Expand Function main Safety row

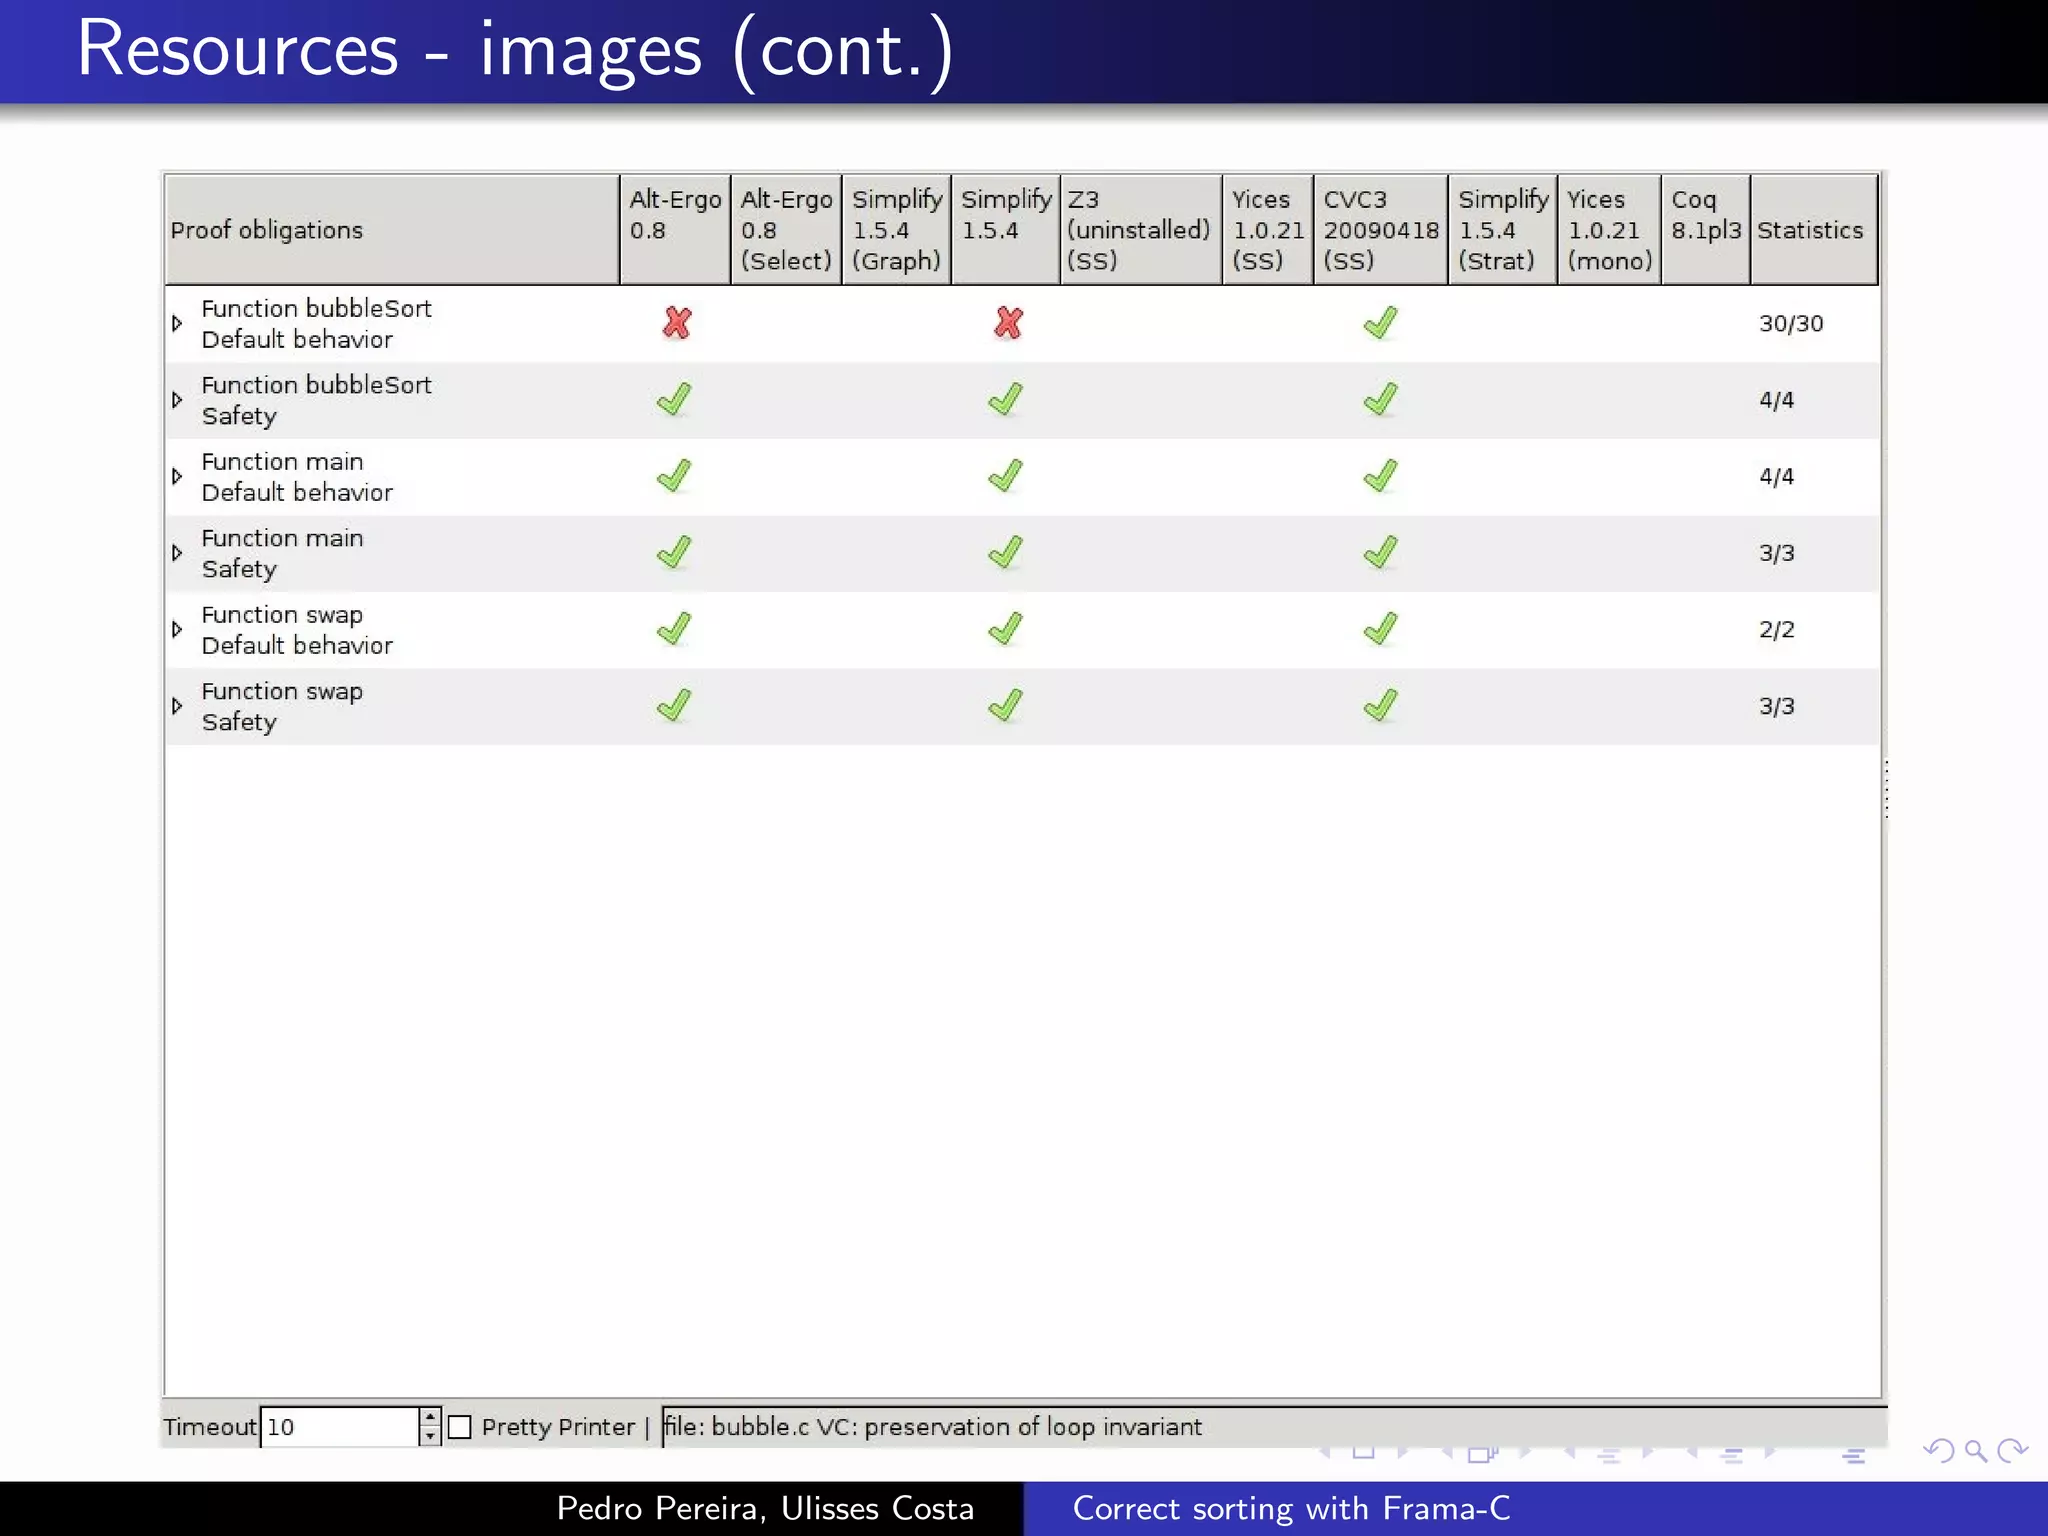pos(177,553)
